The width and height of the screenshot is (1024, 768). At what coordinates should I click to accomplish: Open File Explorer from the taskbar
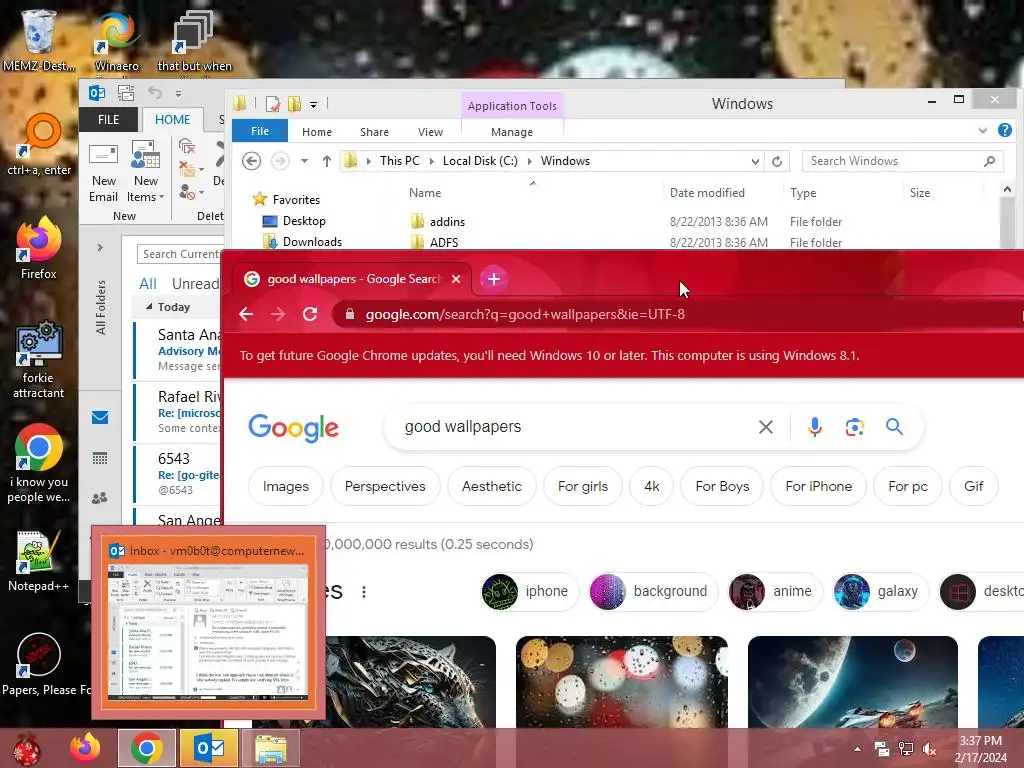pyautogui.click(x=270, y=748)
